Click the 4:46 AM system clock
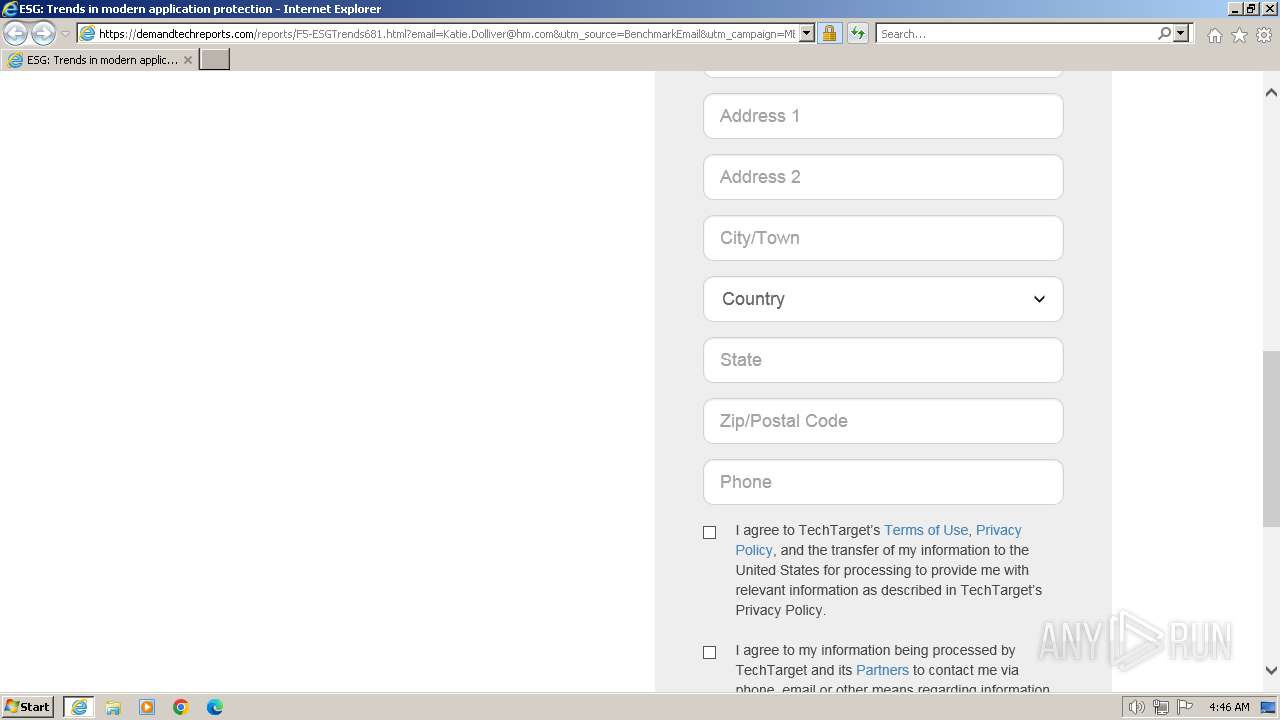This screenshot has height=720, width=1280. point(1229,707)
